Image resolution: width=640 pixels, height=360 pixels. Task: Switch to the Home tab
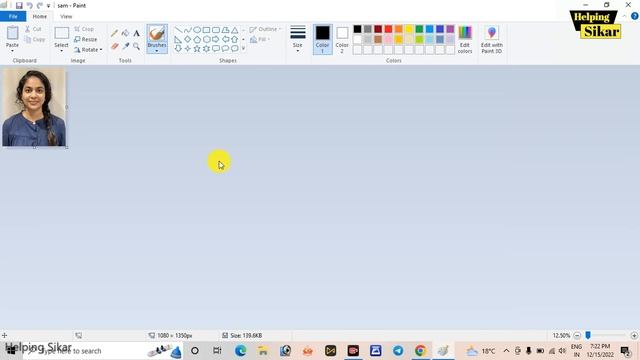(40, 16)
